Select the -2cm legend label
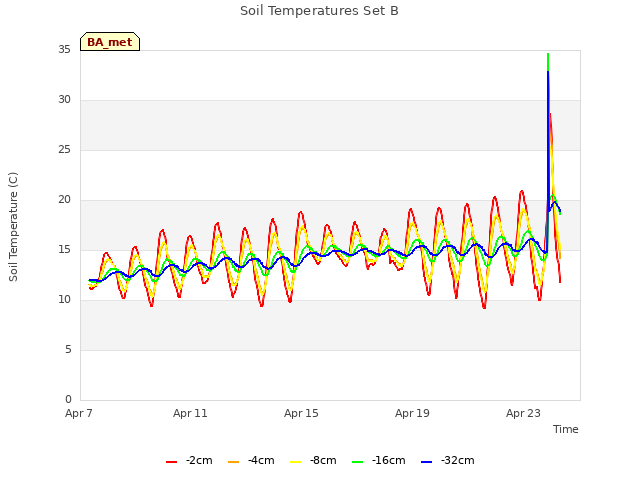Viewport: 640px width, 480px height. pos(199,460)
